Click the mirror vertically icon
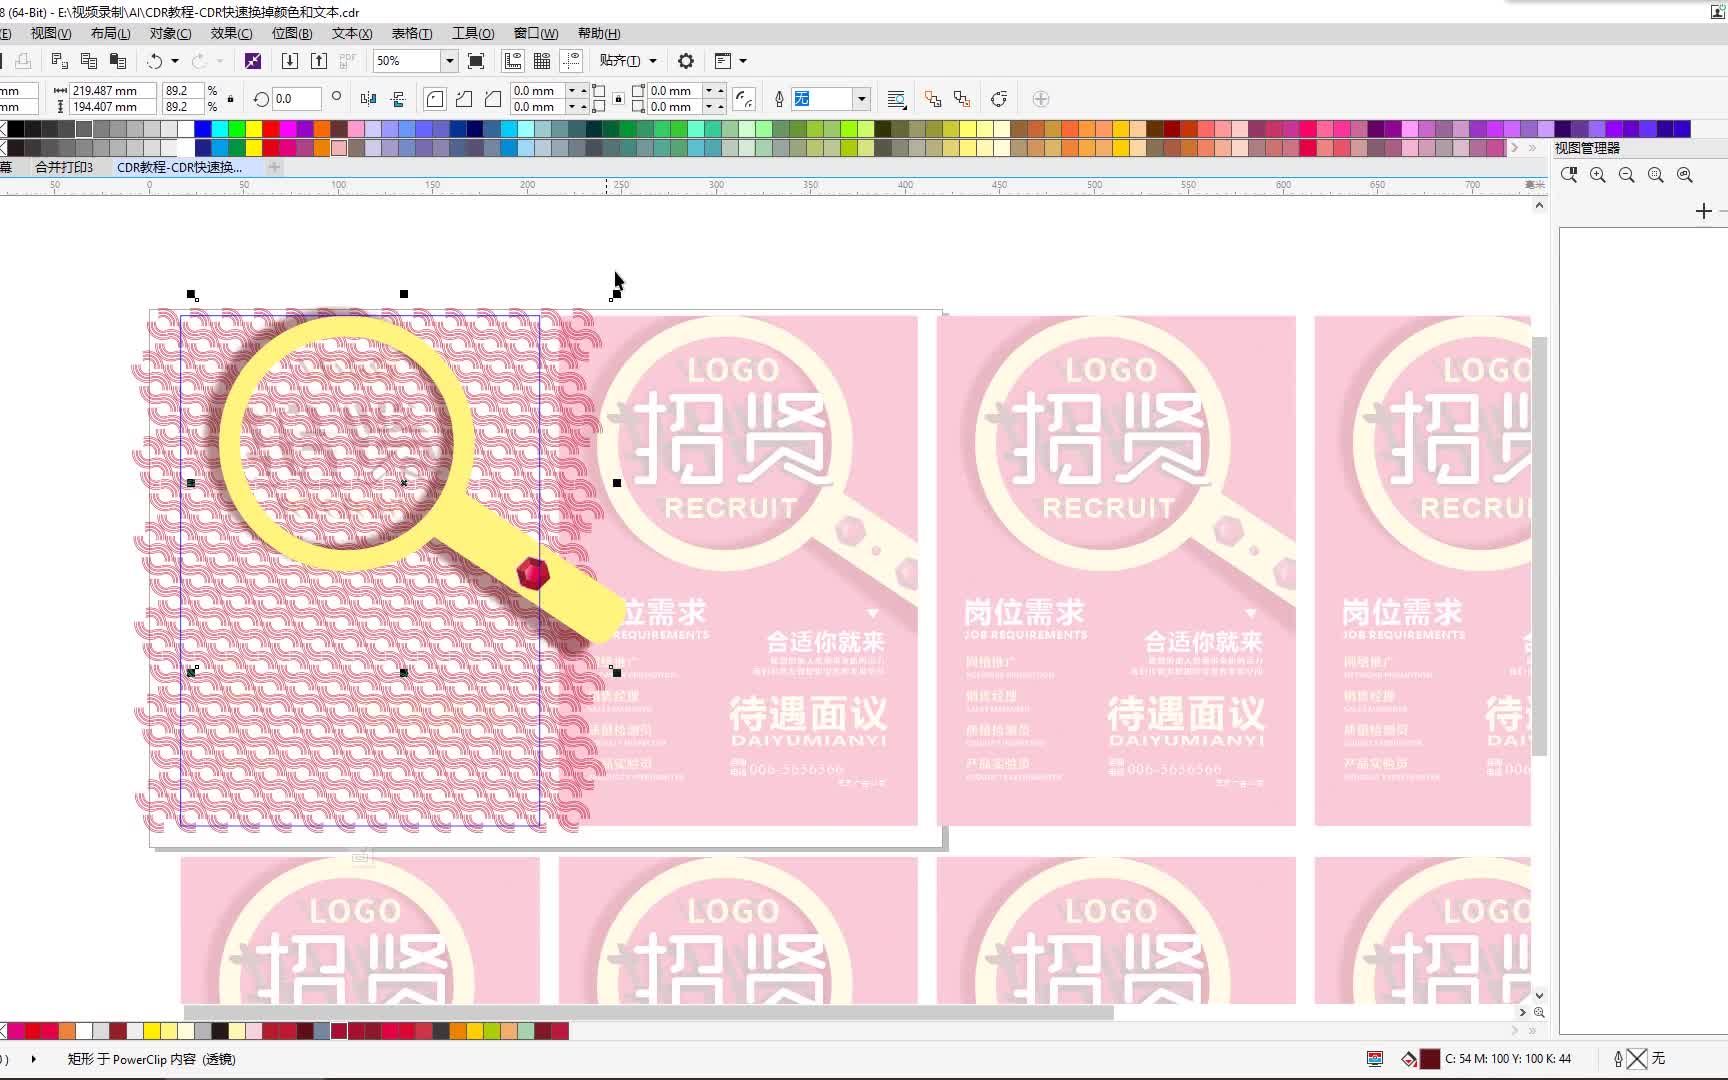 tap(398, 99)
